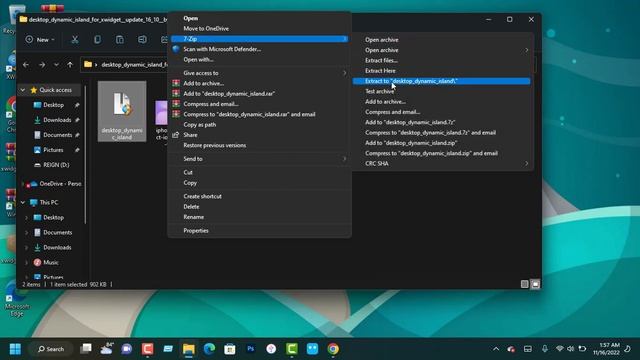Viewport: 640px width, 360px height.
Task: Choose Add to "desktop_dynamic_island.7z"
Action: click(x=442, y=122)
